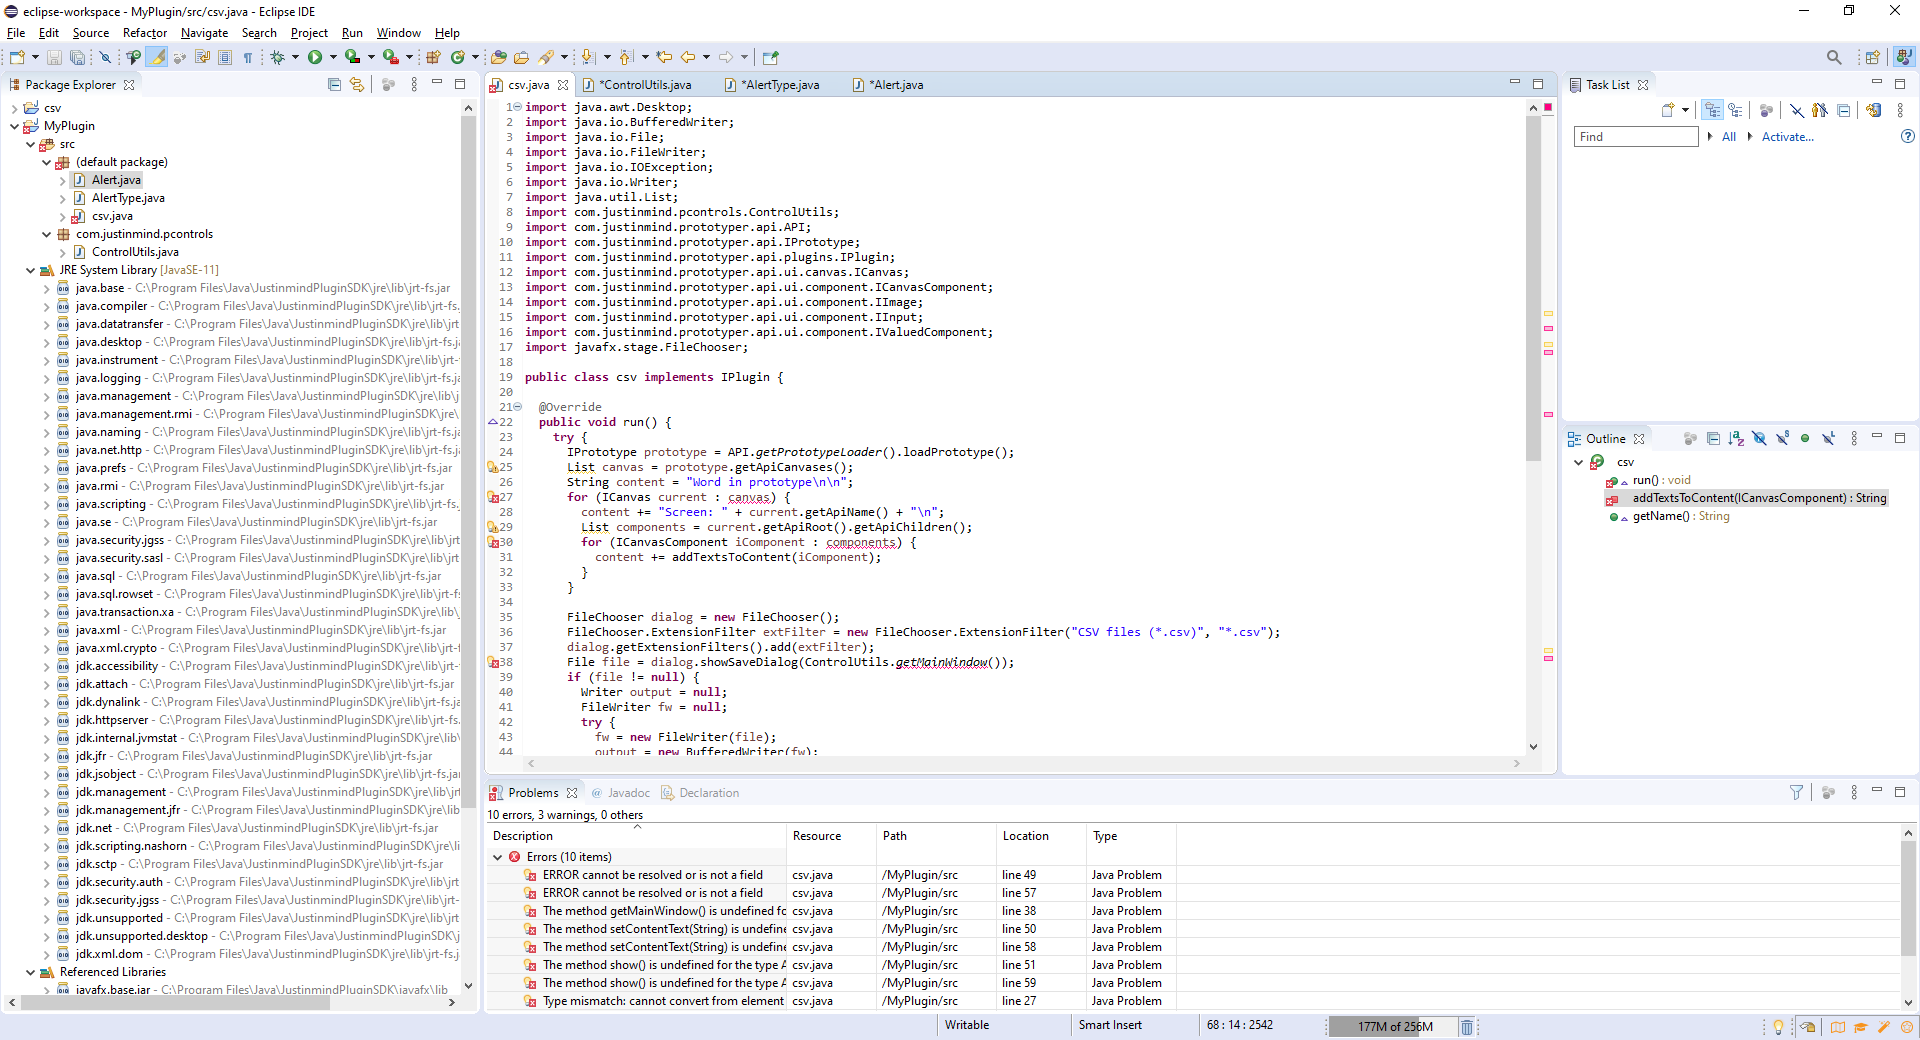Open the Problems view filter icon

(x=1796, y=793)
